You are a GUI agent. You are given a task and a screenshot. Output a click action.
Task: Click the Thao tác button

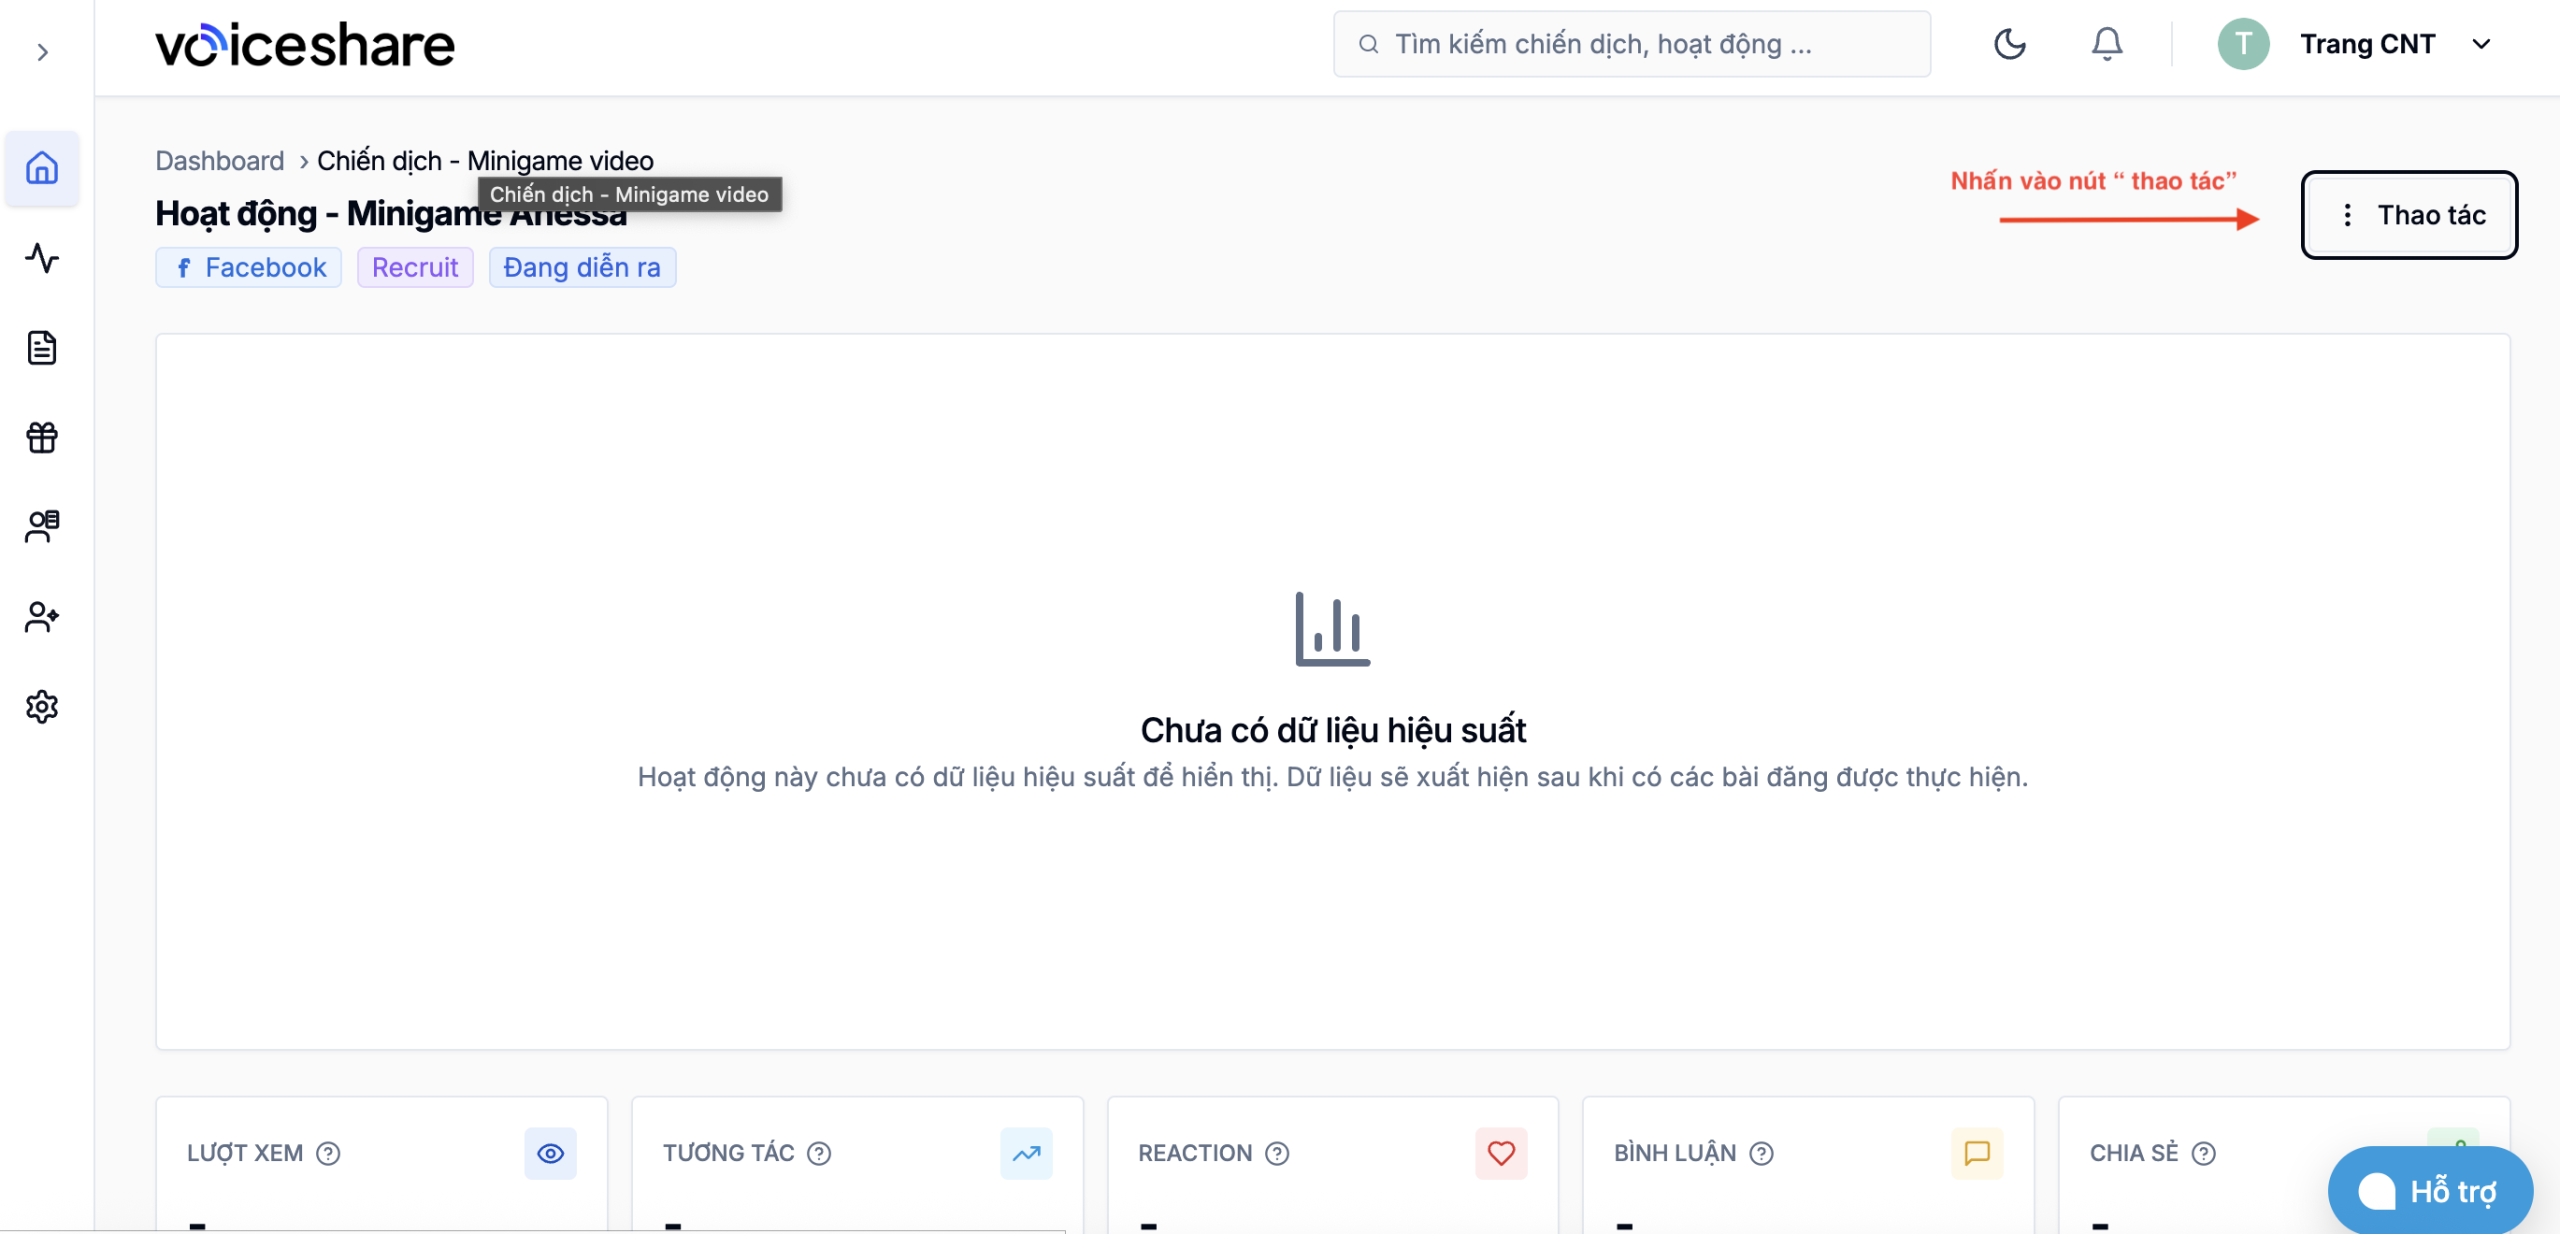[2409, 215]
